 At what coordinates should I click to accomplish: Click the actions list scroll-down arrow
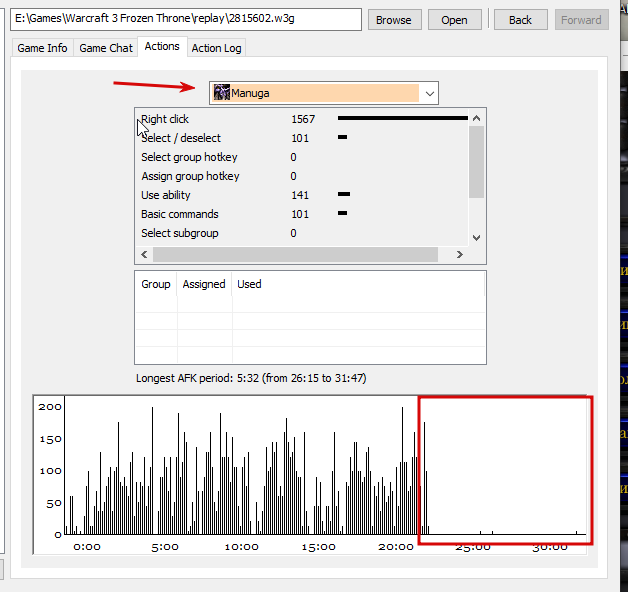click(x=476, y=238)
